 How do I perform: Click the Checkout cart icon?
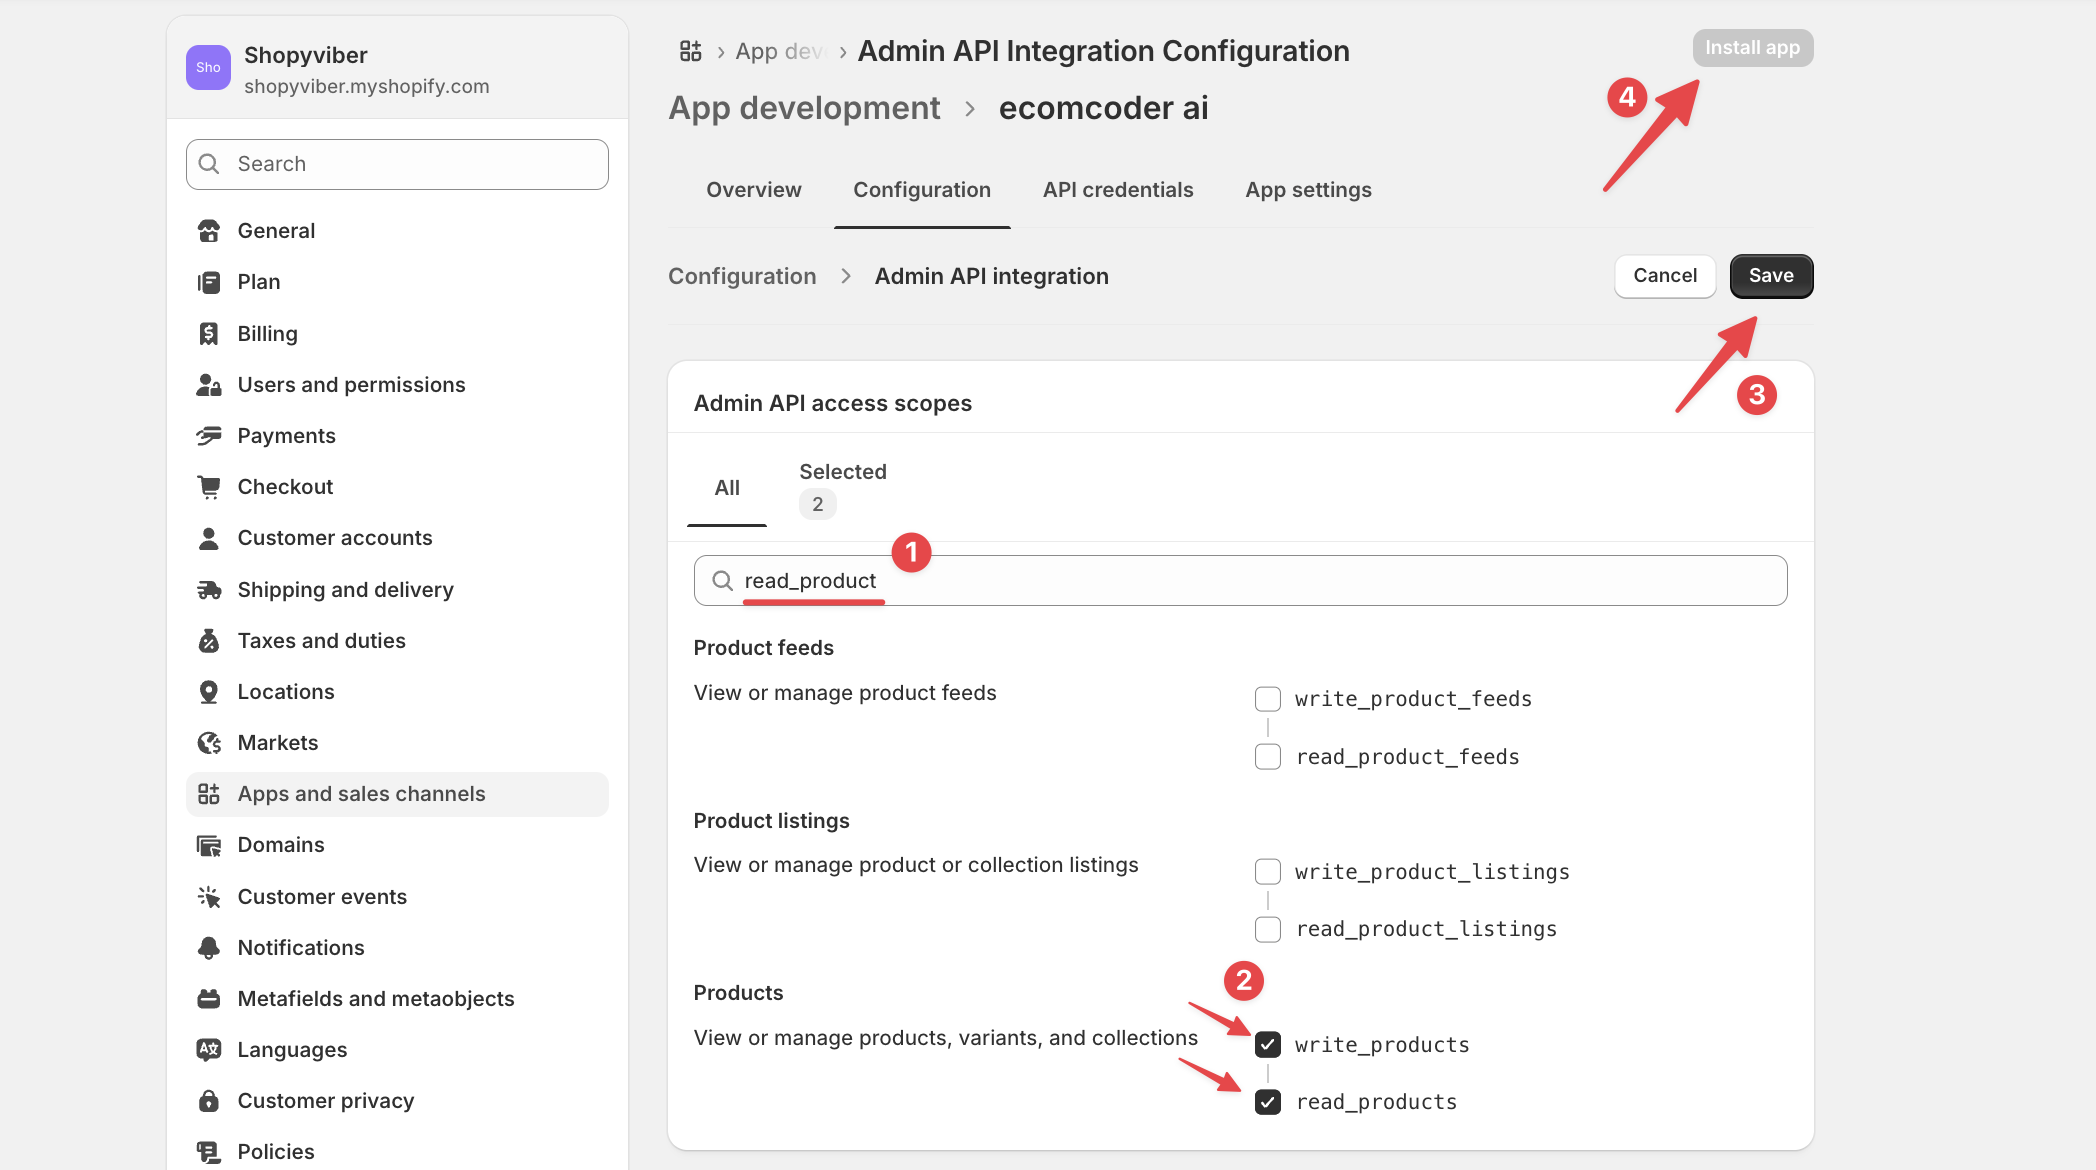[209, 486]
